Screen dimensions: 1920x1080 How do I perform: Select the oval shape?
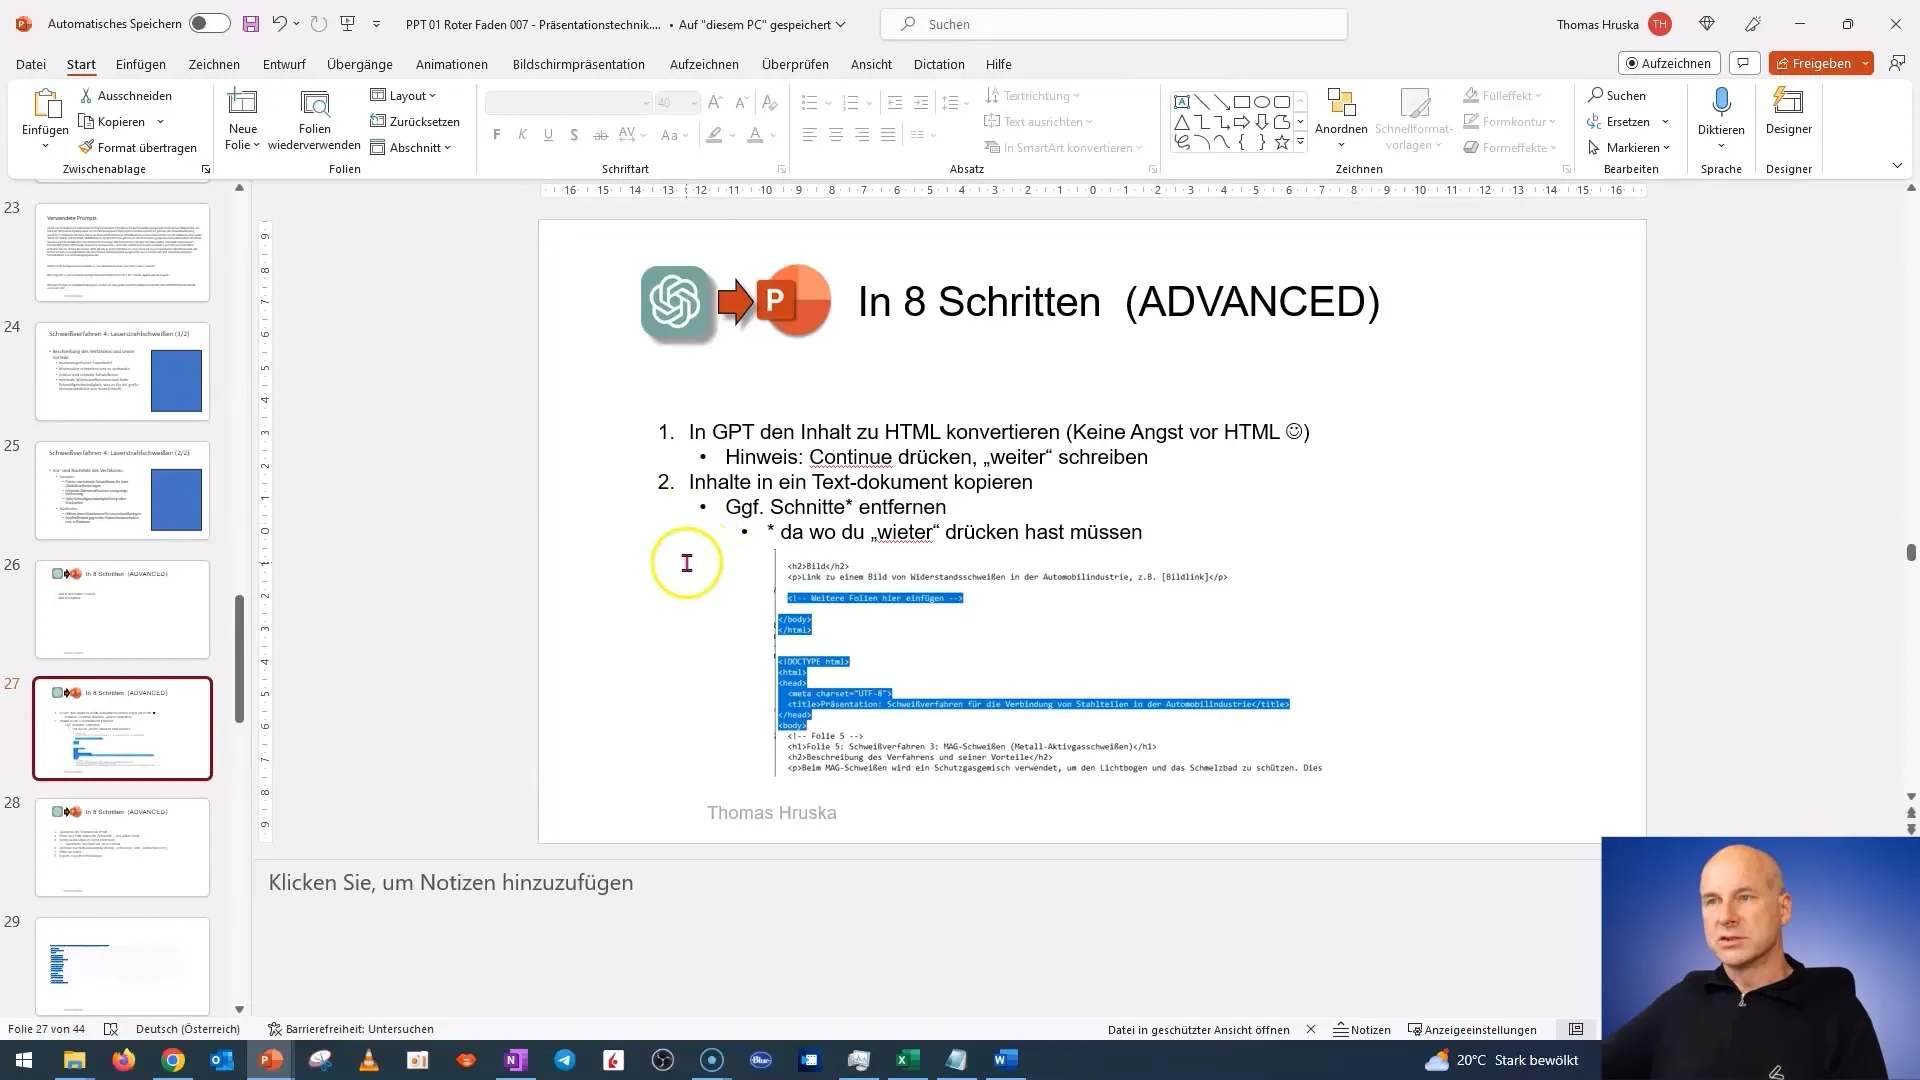click(x=1262, y=102)
